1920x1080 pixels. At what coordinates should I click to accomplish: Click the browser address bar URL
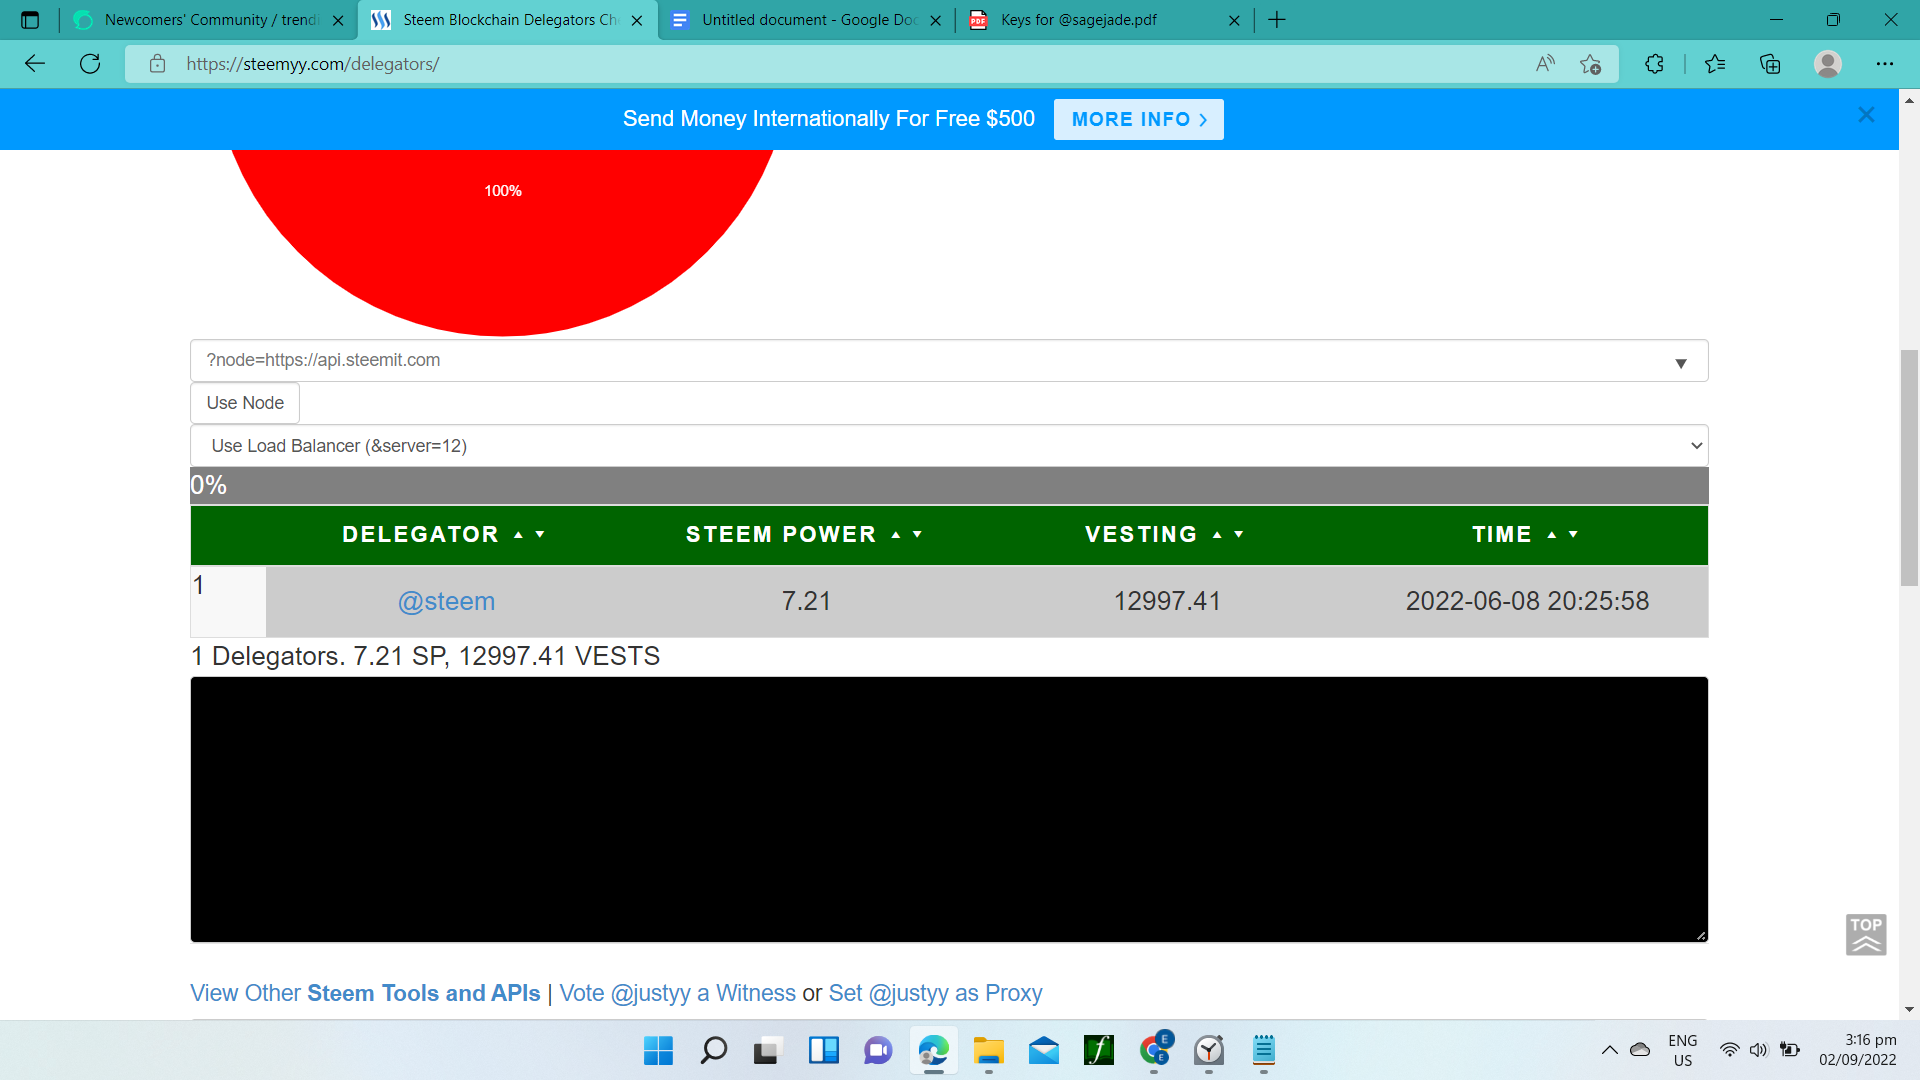pyautogui.click(x=312, y=64)
